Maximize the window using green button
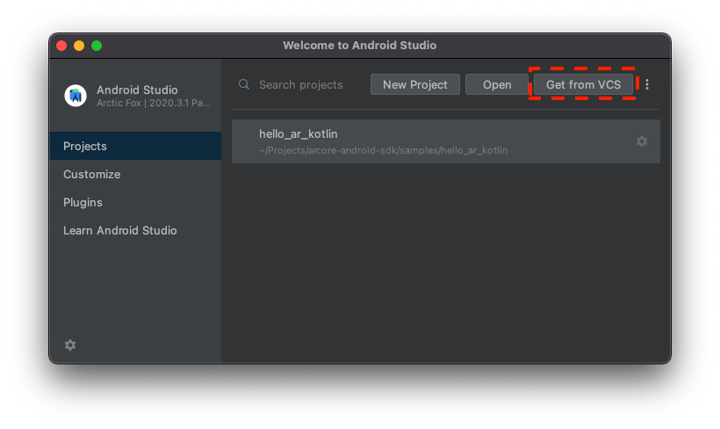 97,45
